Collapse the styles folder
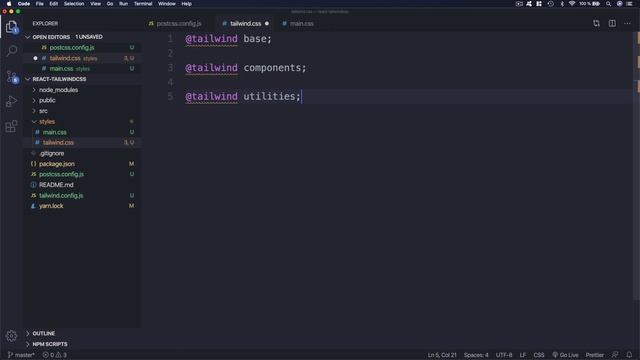 tap(83, 122)
